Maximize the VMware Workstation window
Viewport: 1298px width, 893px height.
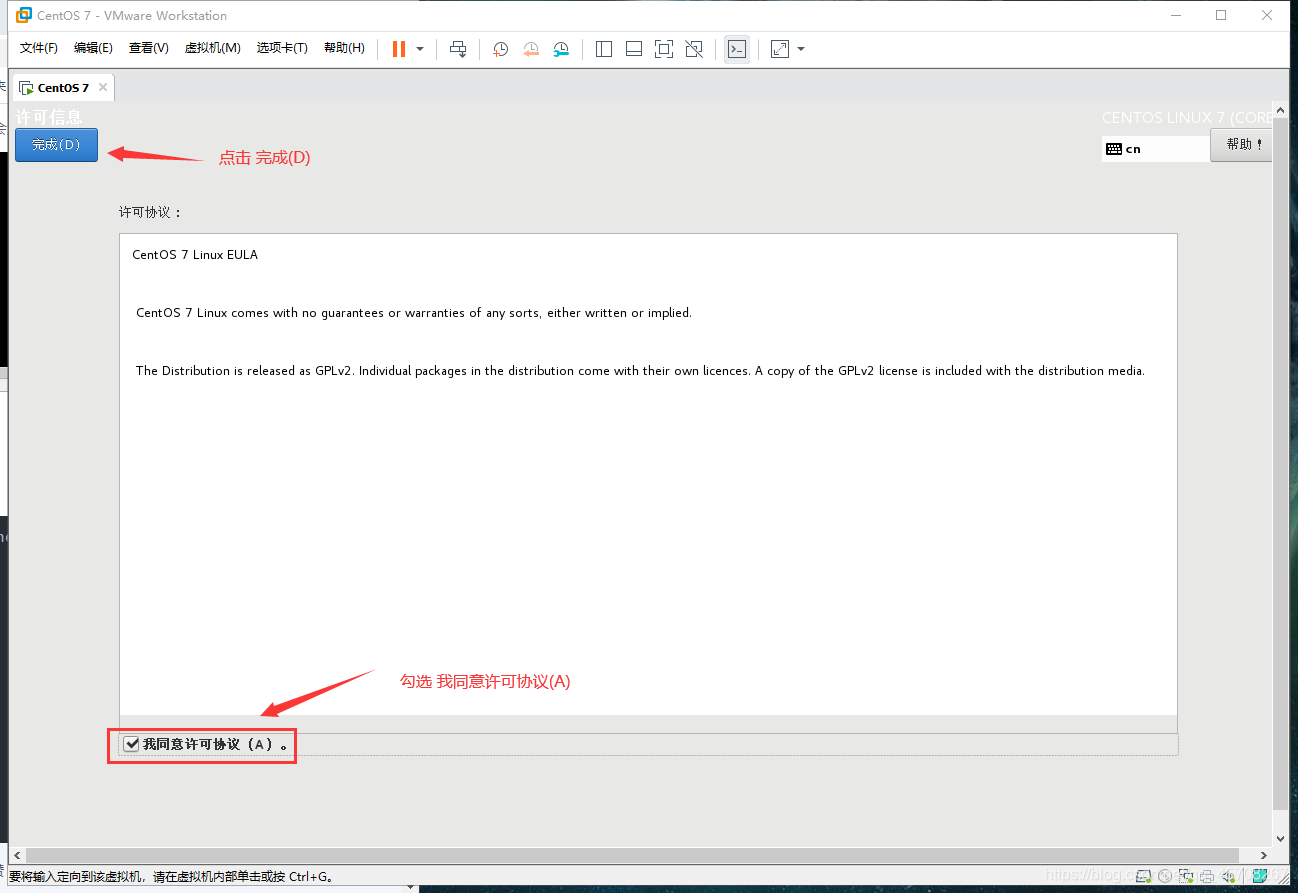[x=1221, y=15]
